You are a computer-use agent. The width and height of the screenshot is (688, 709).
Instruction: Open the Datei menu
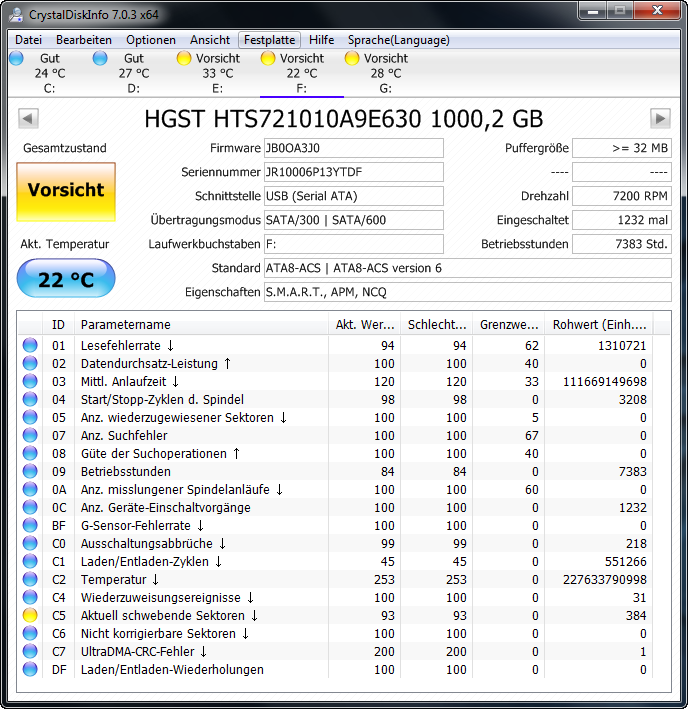(28, 40)
